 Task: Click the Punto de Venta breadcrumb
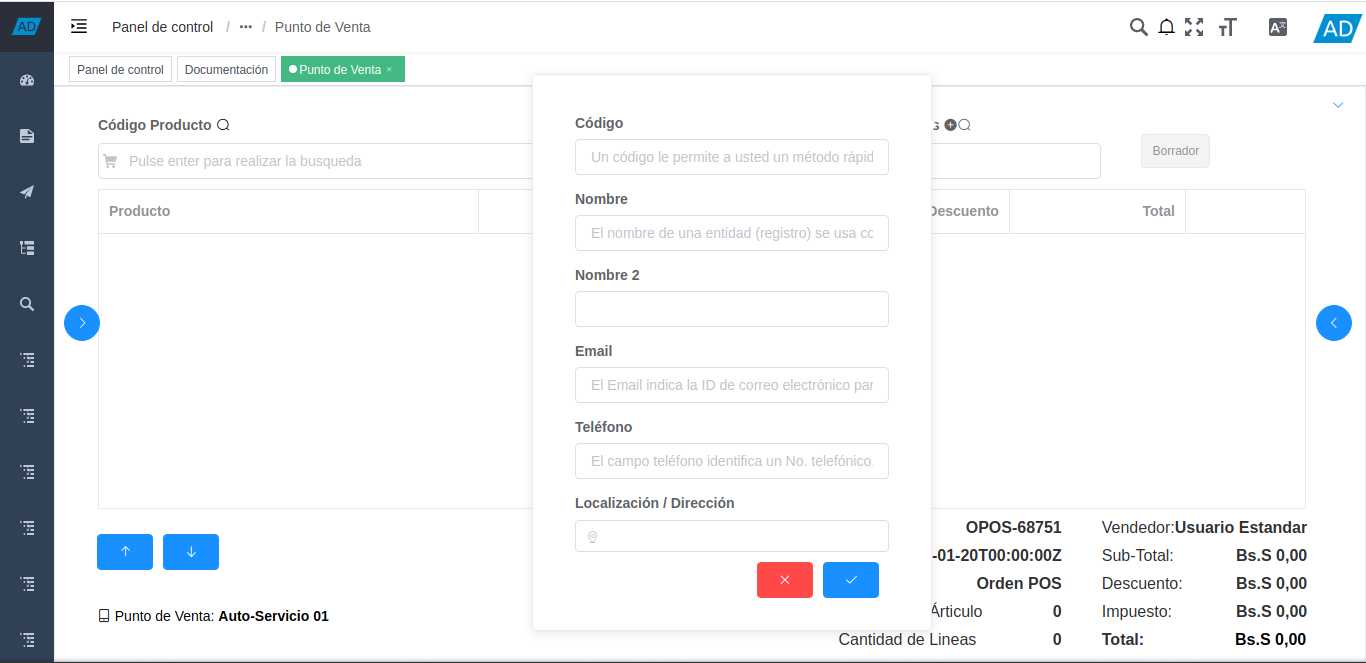click(x=323, y=27)
